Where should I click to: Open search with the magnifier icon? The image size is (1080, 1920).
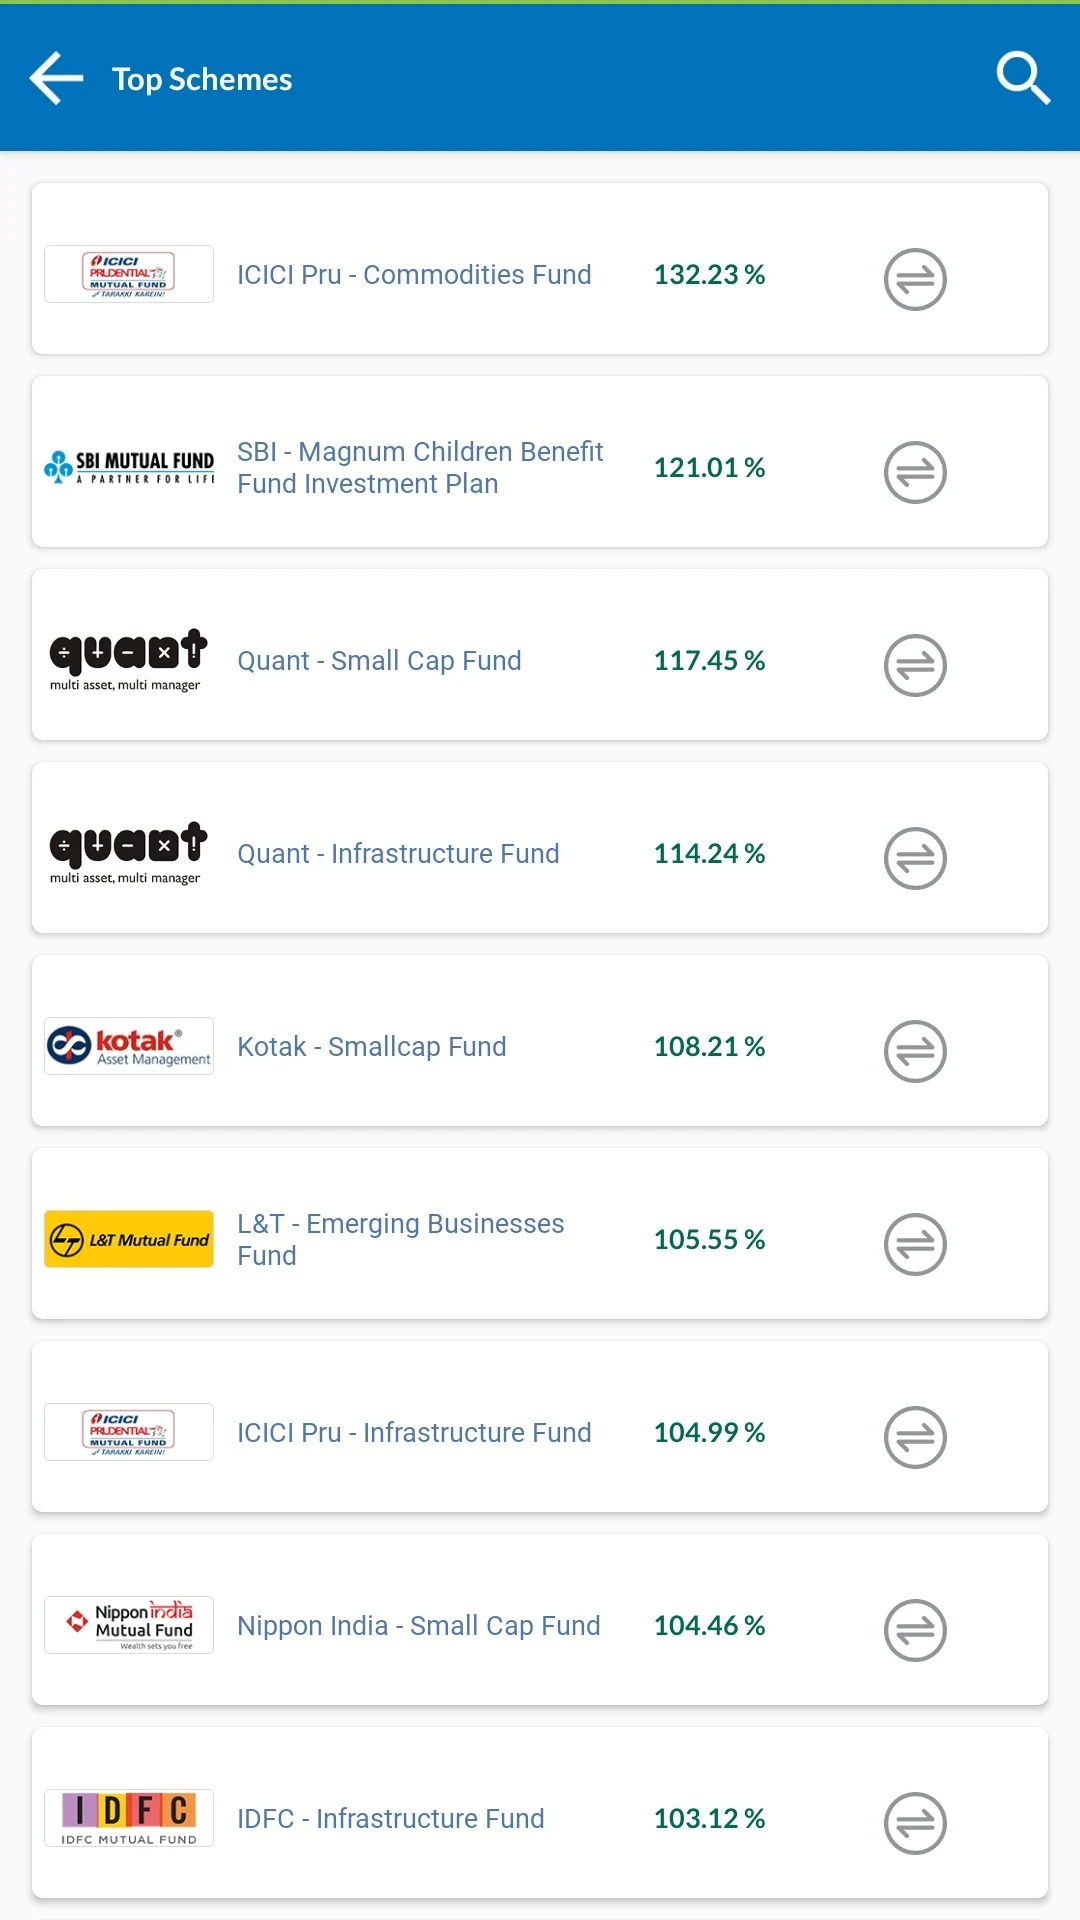click(1023, 78)
